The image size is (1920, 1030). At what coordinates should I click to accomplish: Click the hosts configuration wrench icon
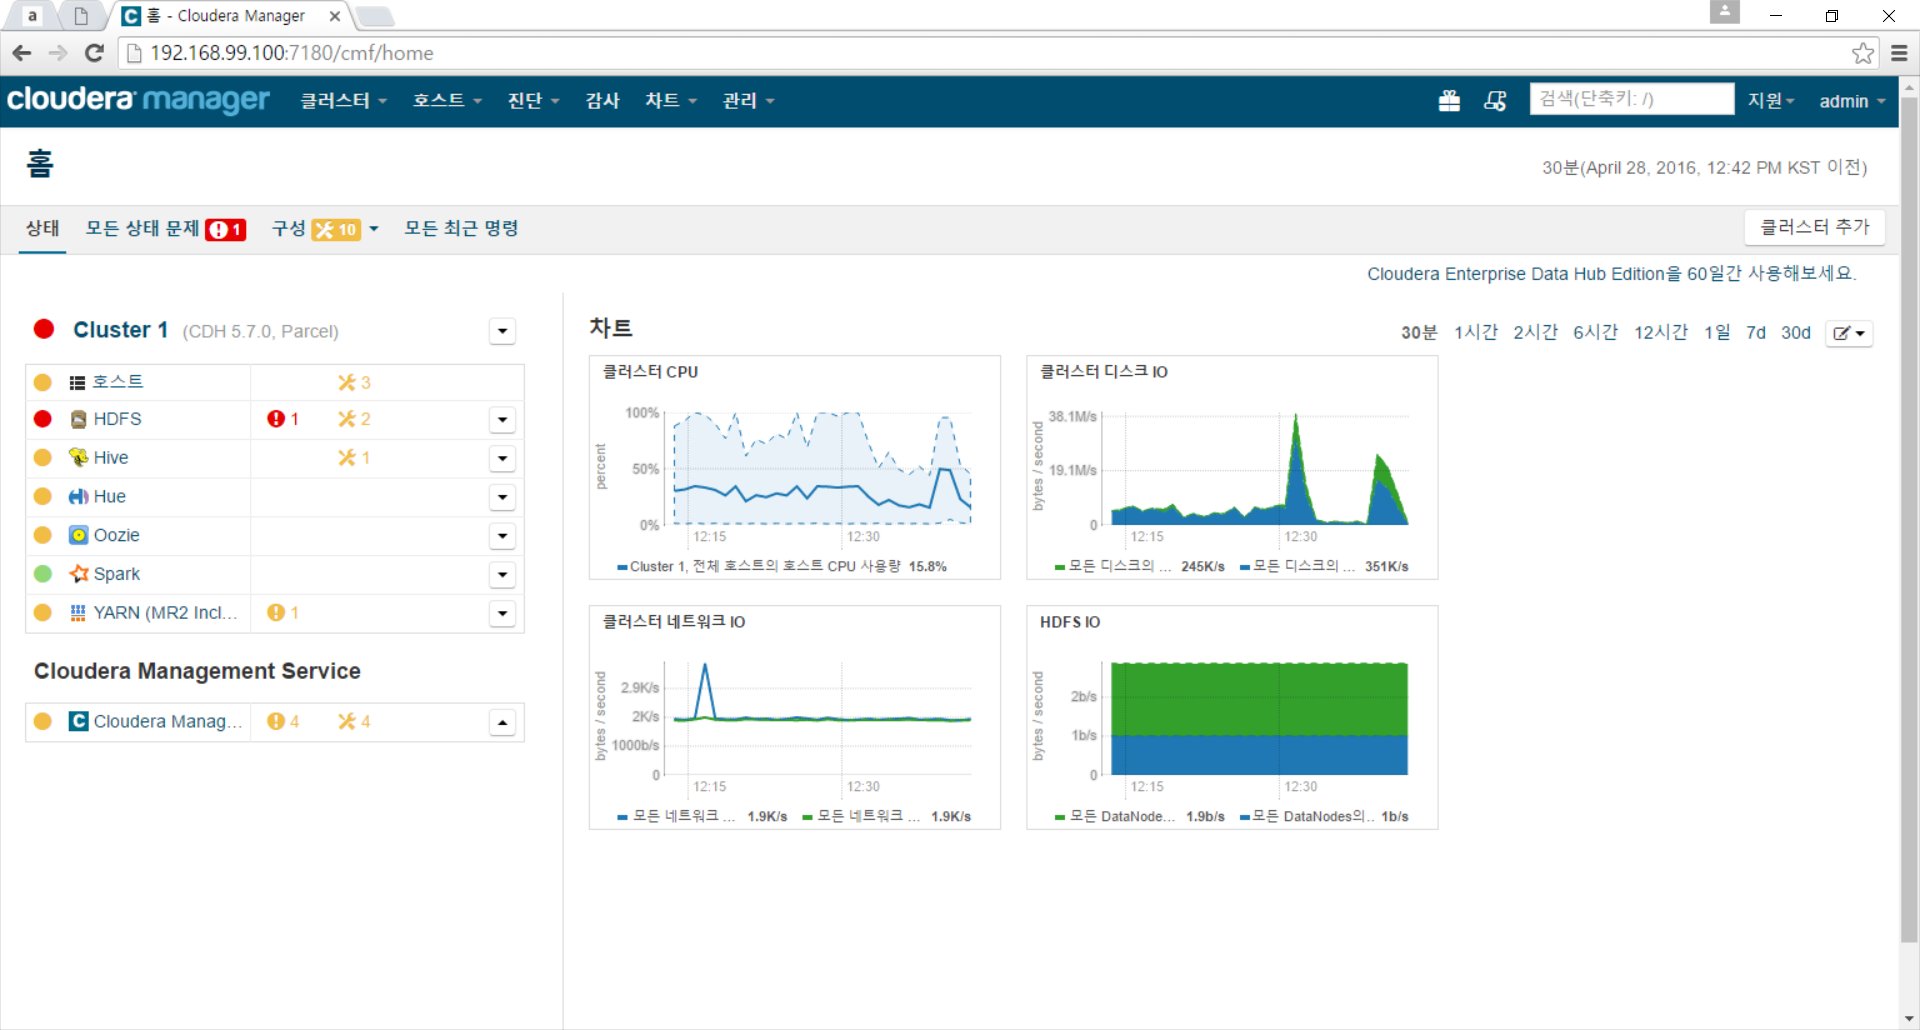point(347,382)
